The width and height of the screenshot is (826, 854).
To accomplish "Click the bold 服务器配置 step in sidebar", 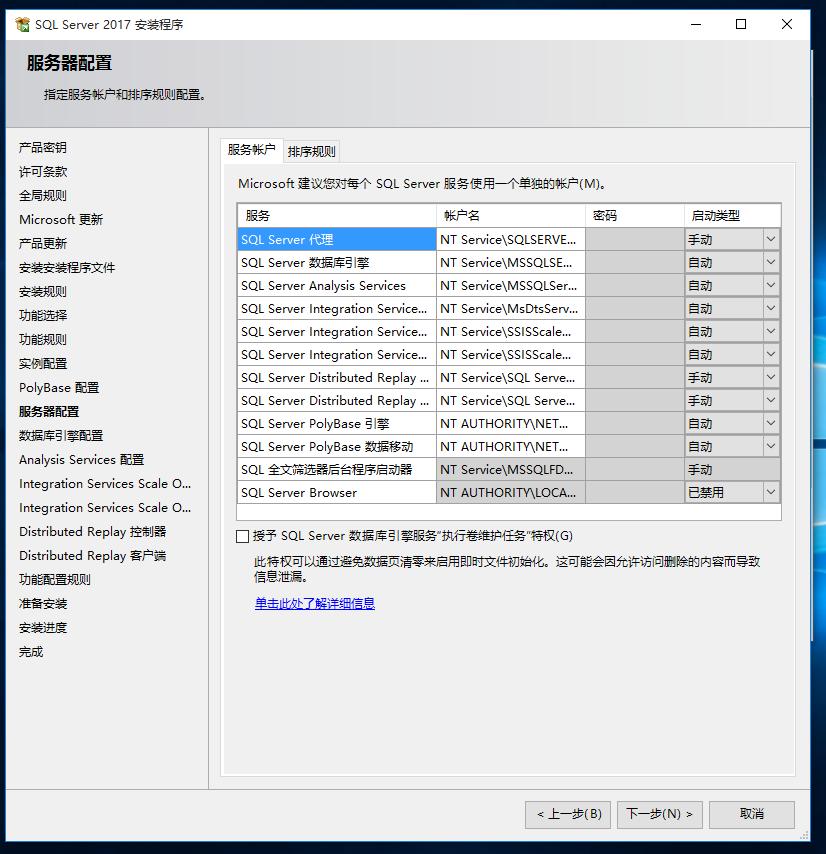I will pyautogui.click(x=49, y=411).
